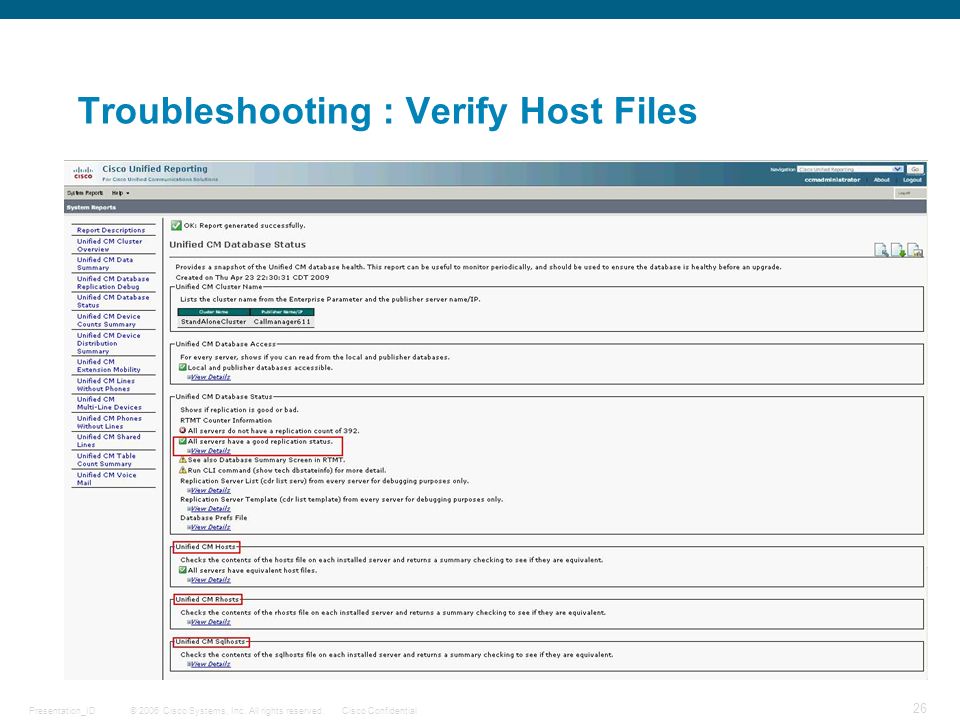Open Unified CM Data Summary report
The height and width of the screenshot is (720, 960).
click(105, 264)
